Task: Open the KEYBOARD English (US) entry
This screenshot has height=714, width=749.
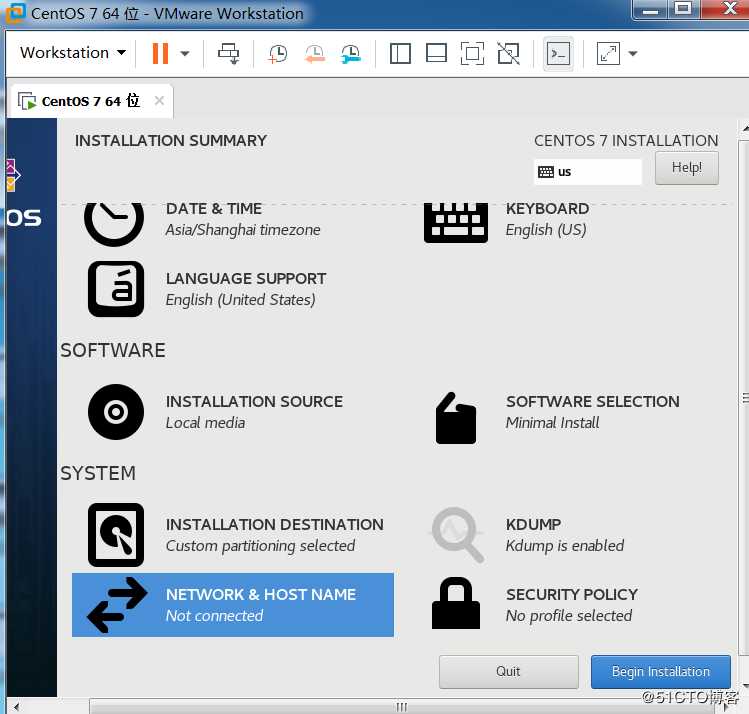Action: pos(547,219)
